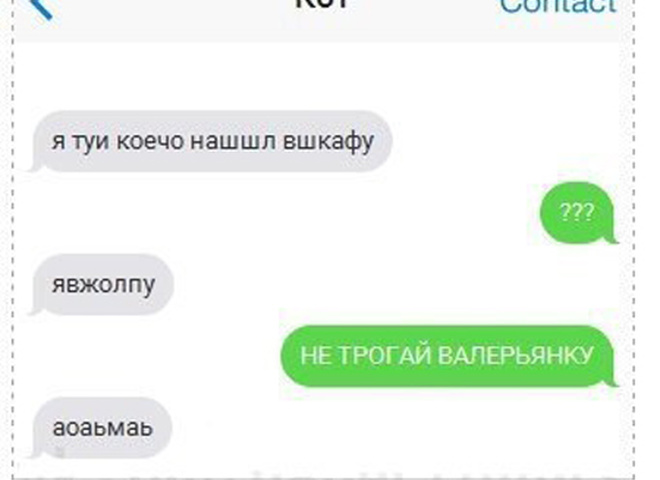Click the tail of the '???' bubble
The height and width of the screenshot is (480, 660).
(x=611, y=239)
